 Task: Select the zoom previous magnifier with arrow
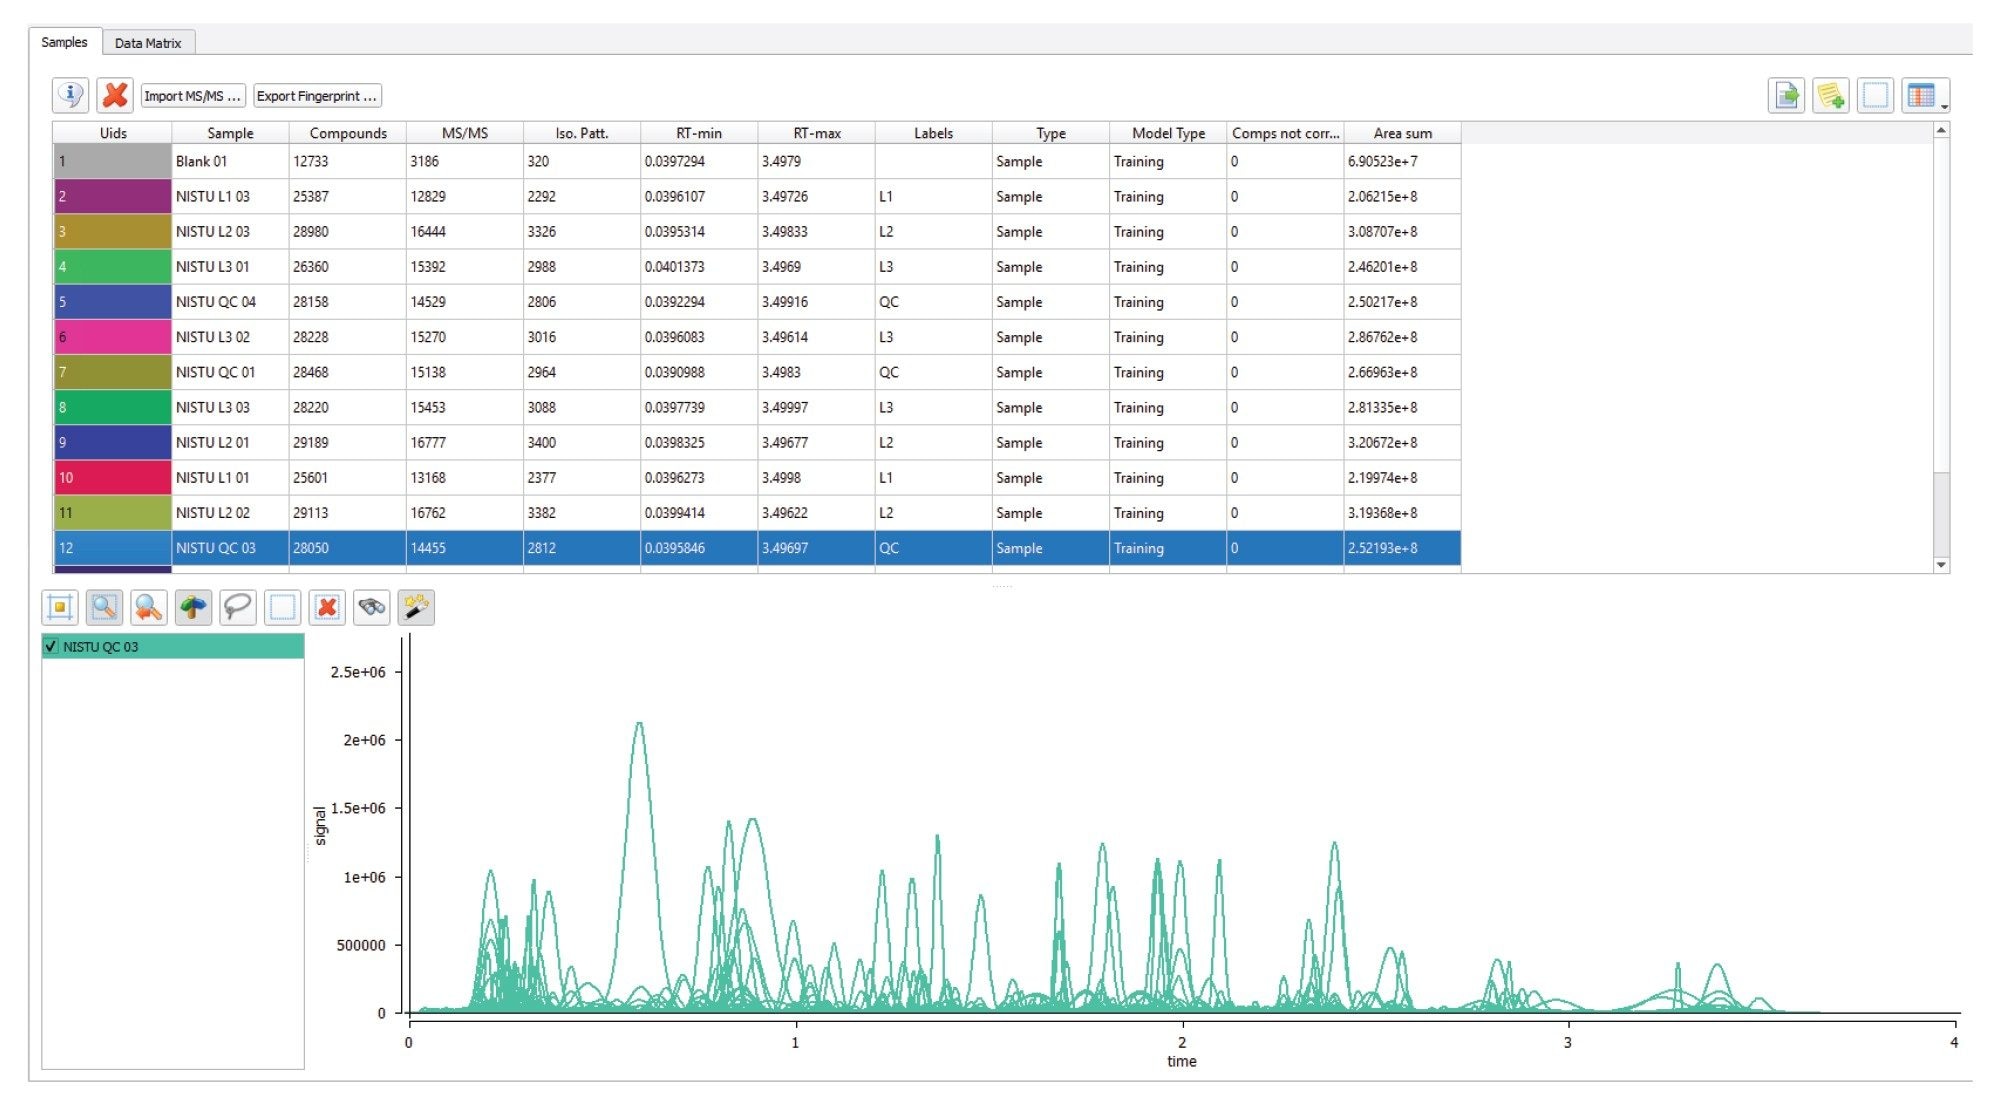[149, 607]
